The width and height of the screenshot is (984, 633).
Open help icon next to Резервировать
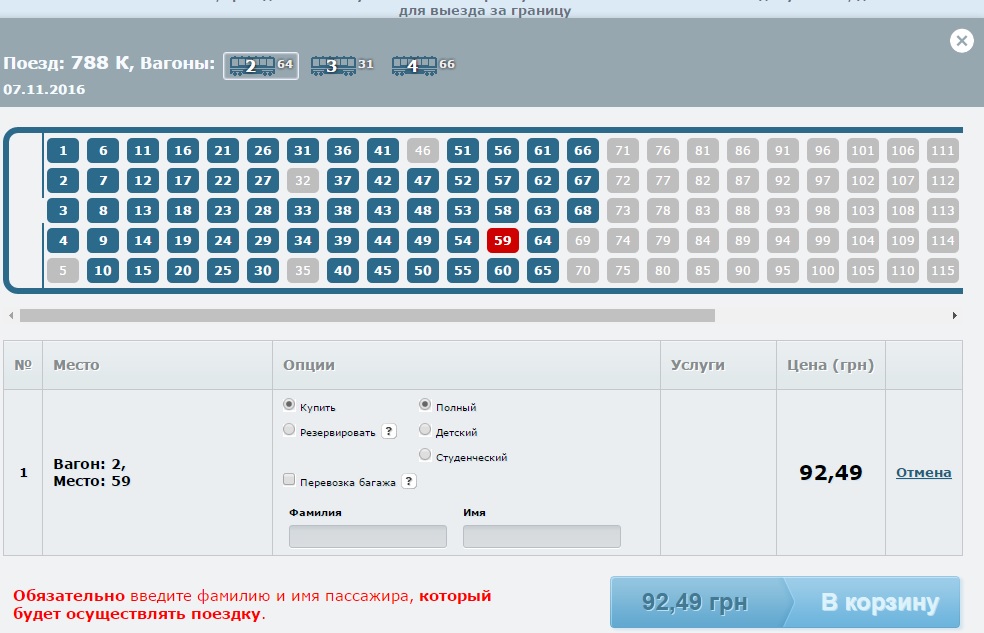pyautogui.click(x=389, y=431)
